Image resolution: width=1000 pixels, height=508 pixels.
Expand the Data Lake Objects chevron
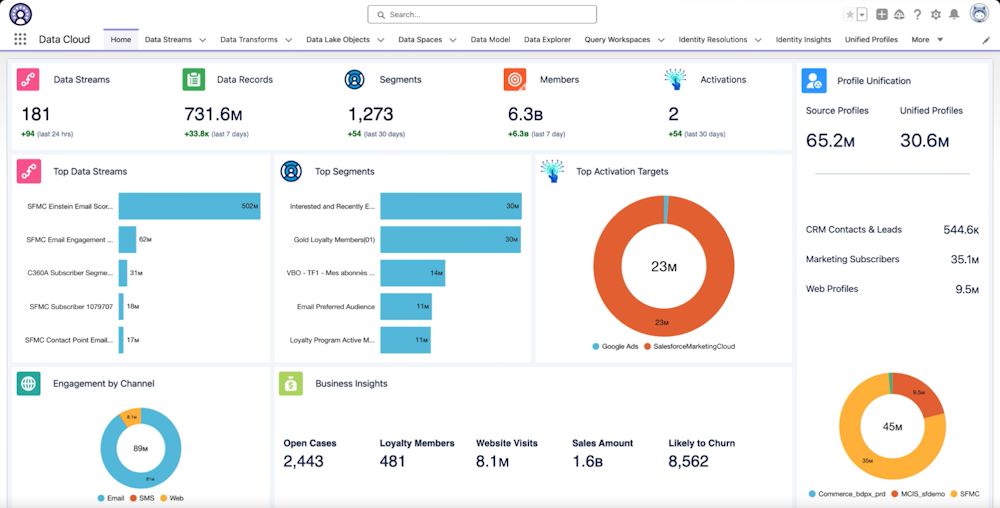click(380, 40)
